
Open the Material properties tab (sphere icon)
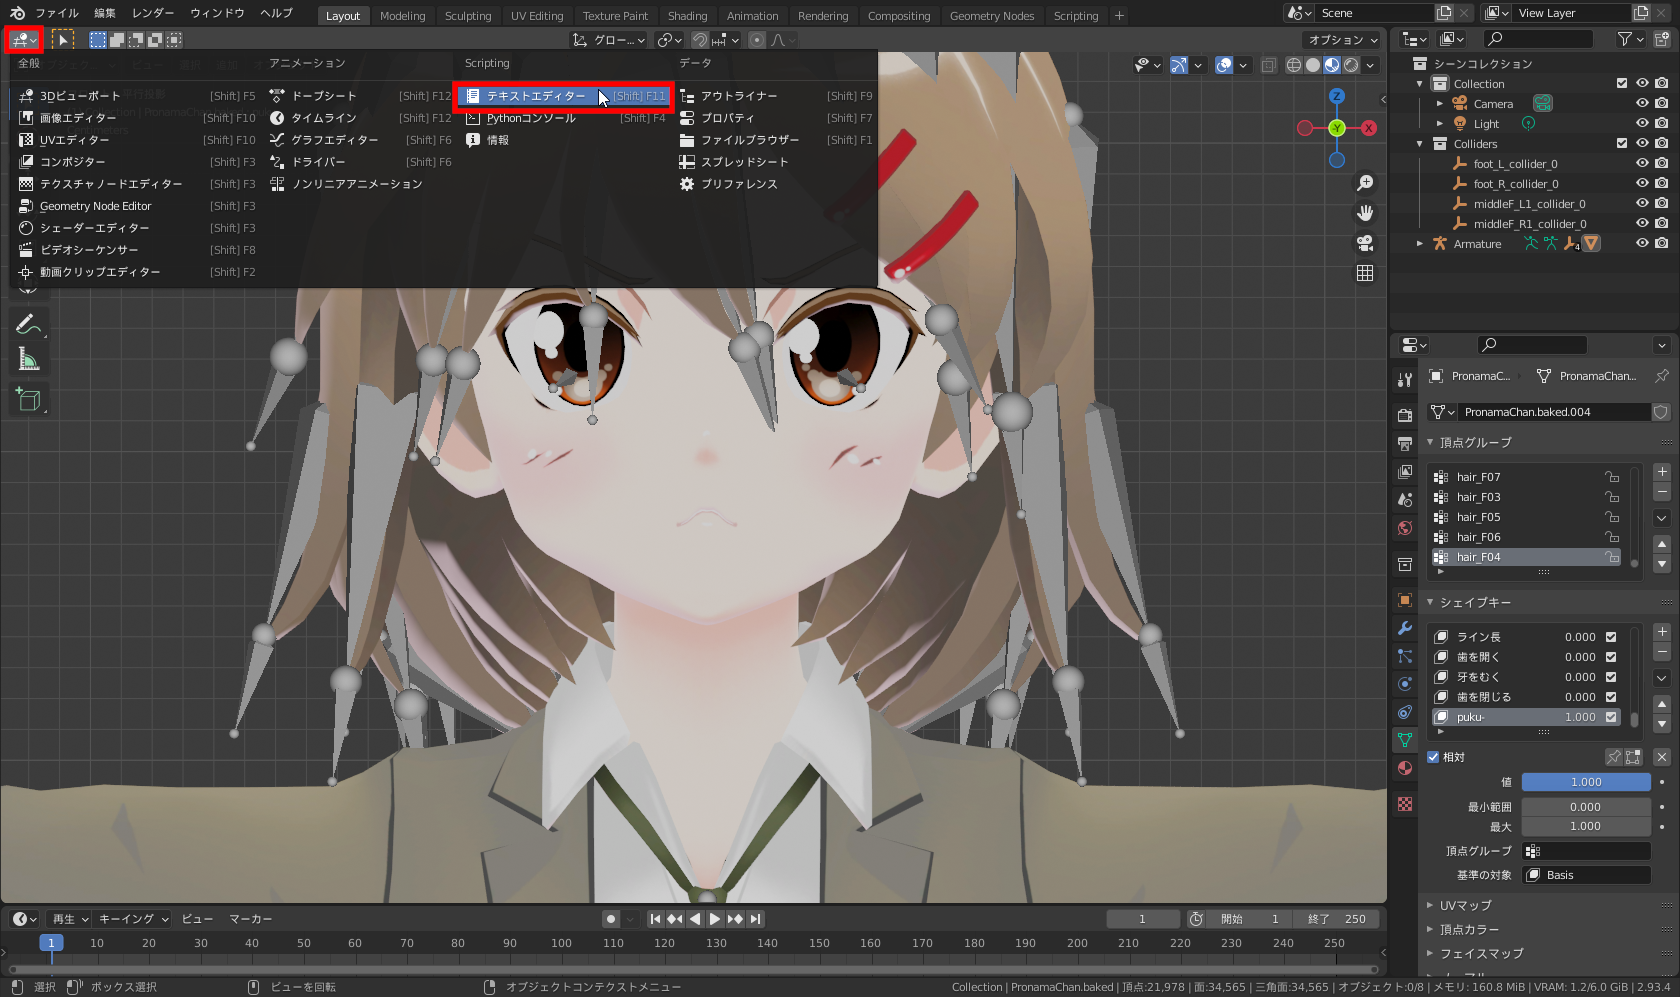coord(1404,768)
